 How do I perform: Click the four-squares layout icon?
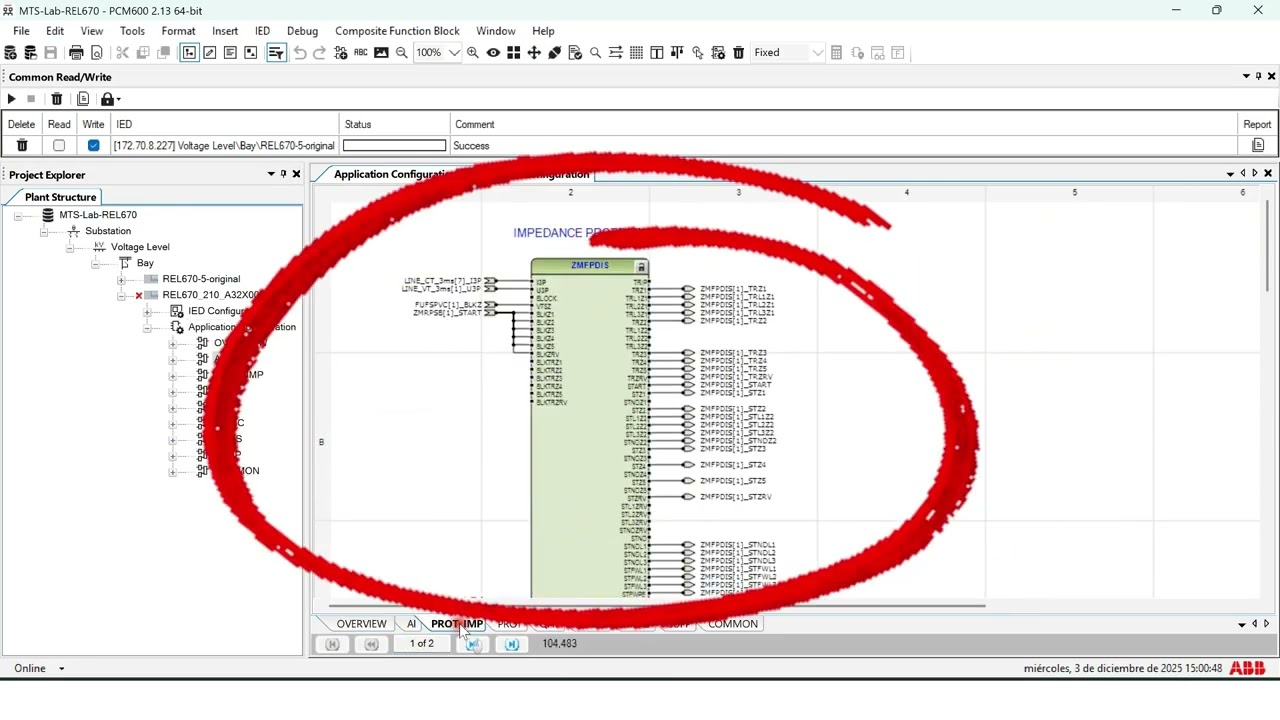tap(514, 53)
